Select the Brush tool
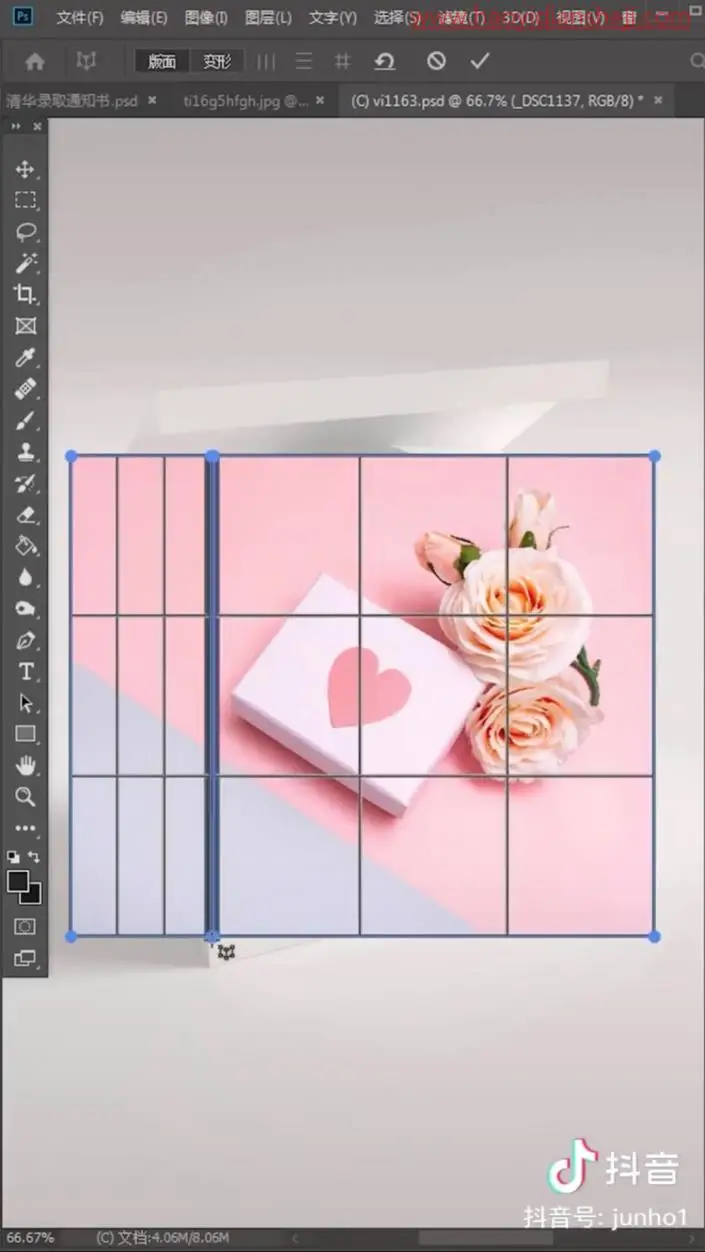The image size is (705, 1252). [25, 420]
